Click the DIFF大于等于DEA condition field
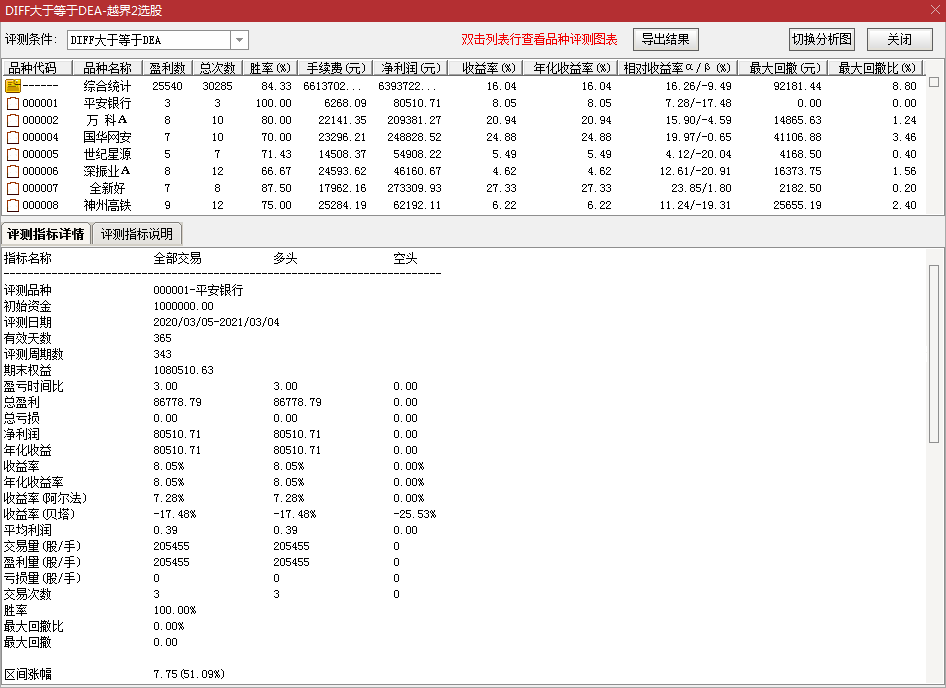The image size is (946, 688). [148, 40]
